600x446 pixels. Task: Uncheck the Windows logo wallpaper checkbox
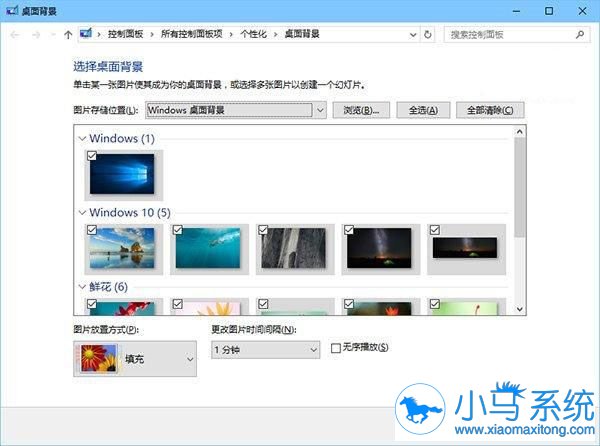(x=92, y=156)
